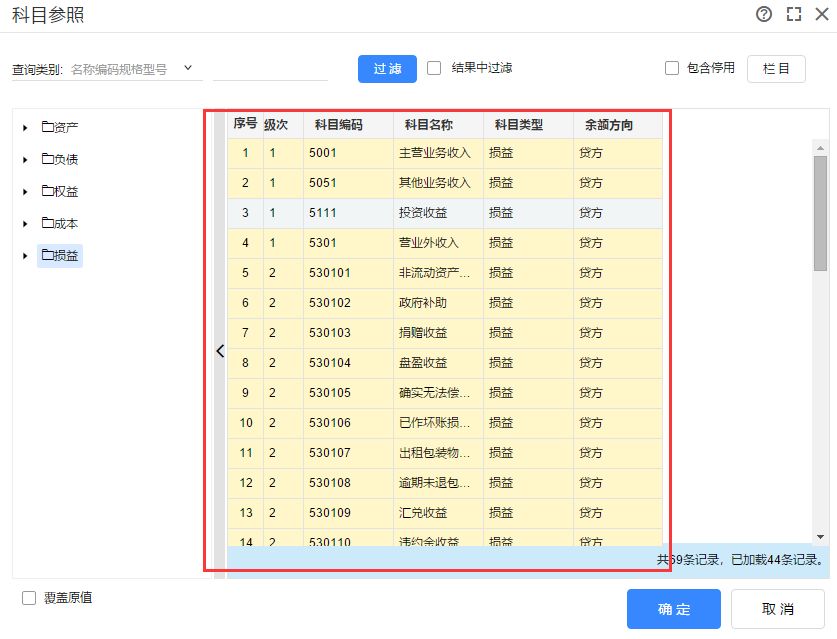Click the 余额方向 column header
The width and height of the screenshot is (837, 639).
[618, 124]
